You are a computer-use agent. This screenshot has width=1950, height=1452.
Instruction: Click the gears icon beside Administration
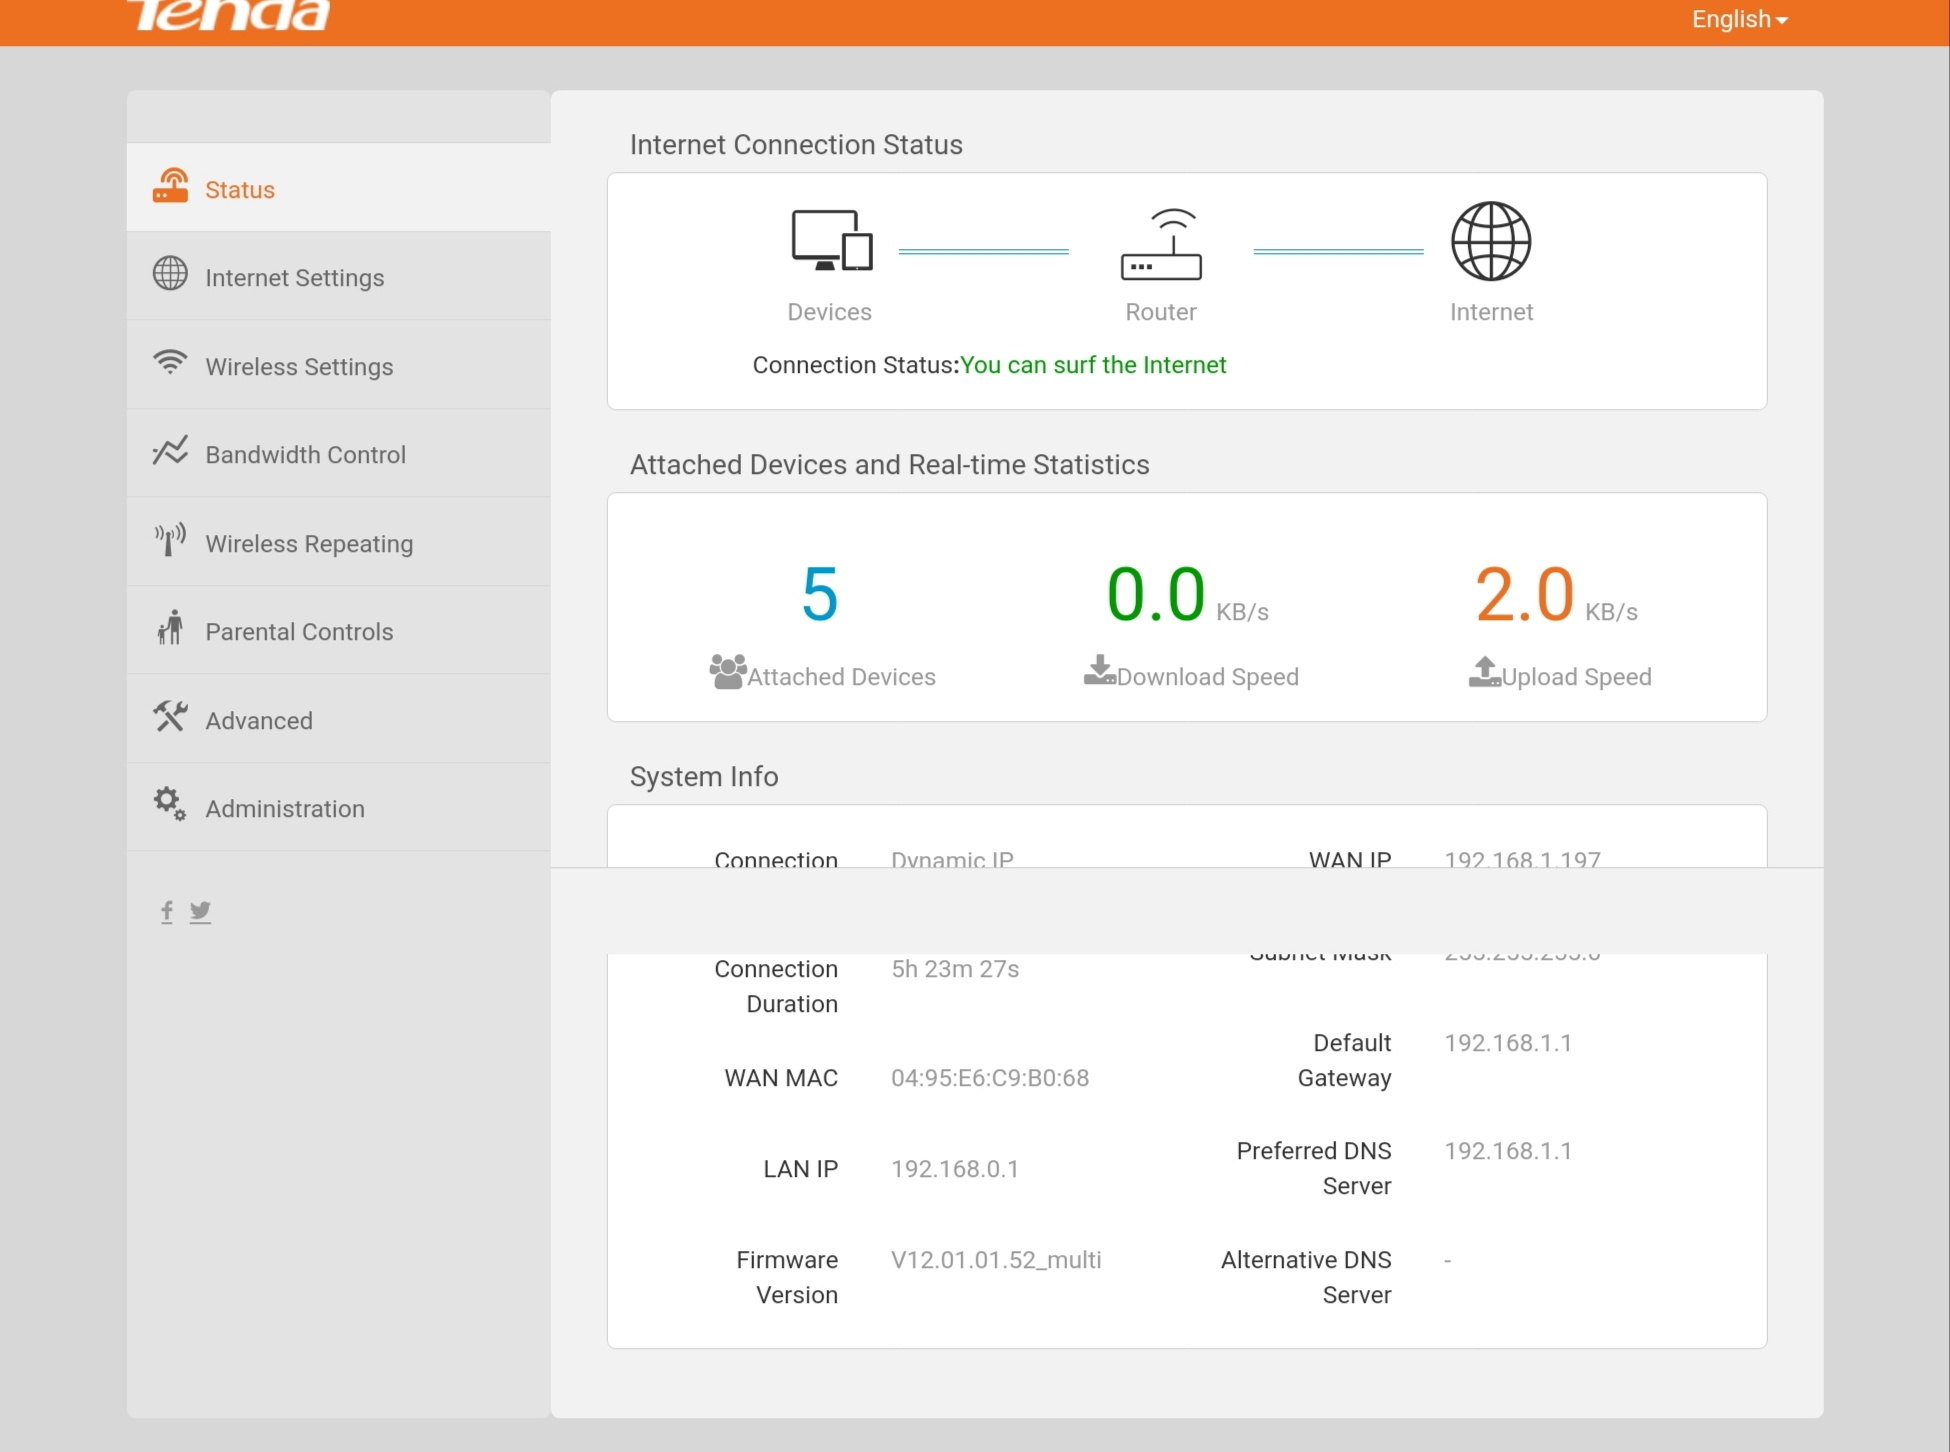[170, 804]
